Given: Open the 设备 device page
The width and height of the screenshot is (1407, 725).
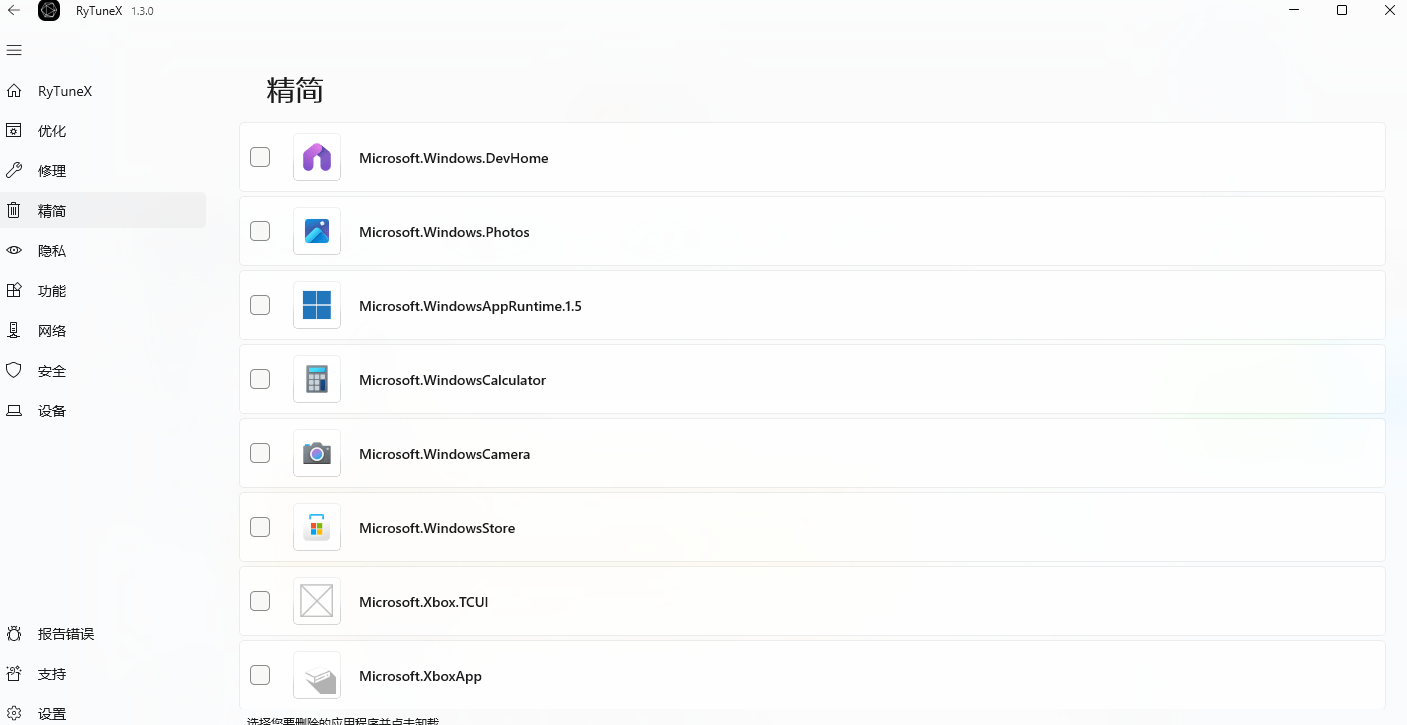Looking at the screenshot, I should pyautogui.click(x=52, y=411).
